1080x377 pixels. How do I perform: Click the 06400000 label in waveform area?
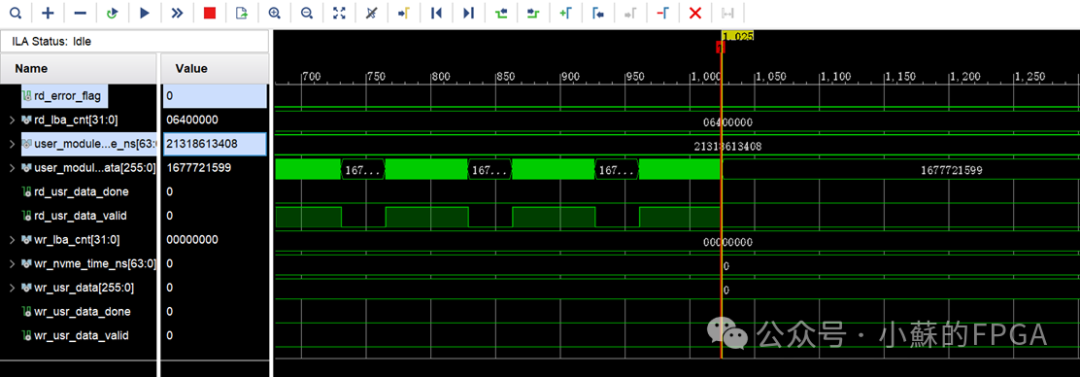[x=727, y=123]
